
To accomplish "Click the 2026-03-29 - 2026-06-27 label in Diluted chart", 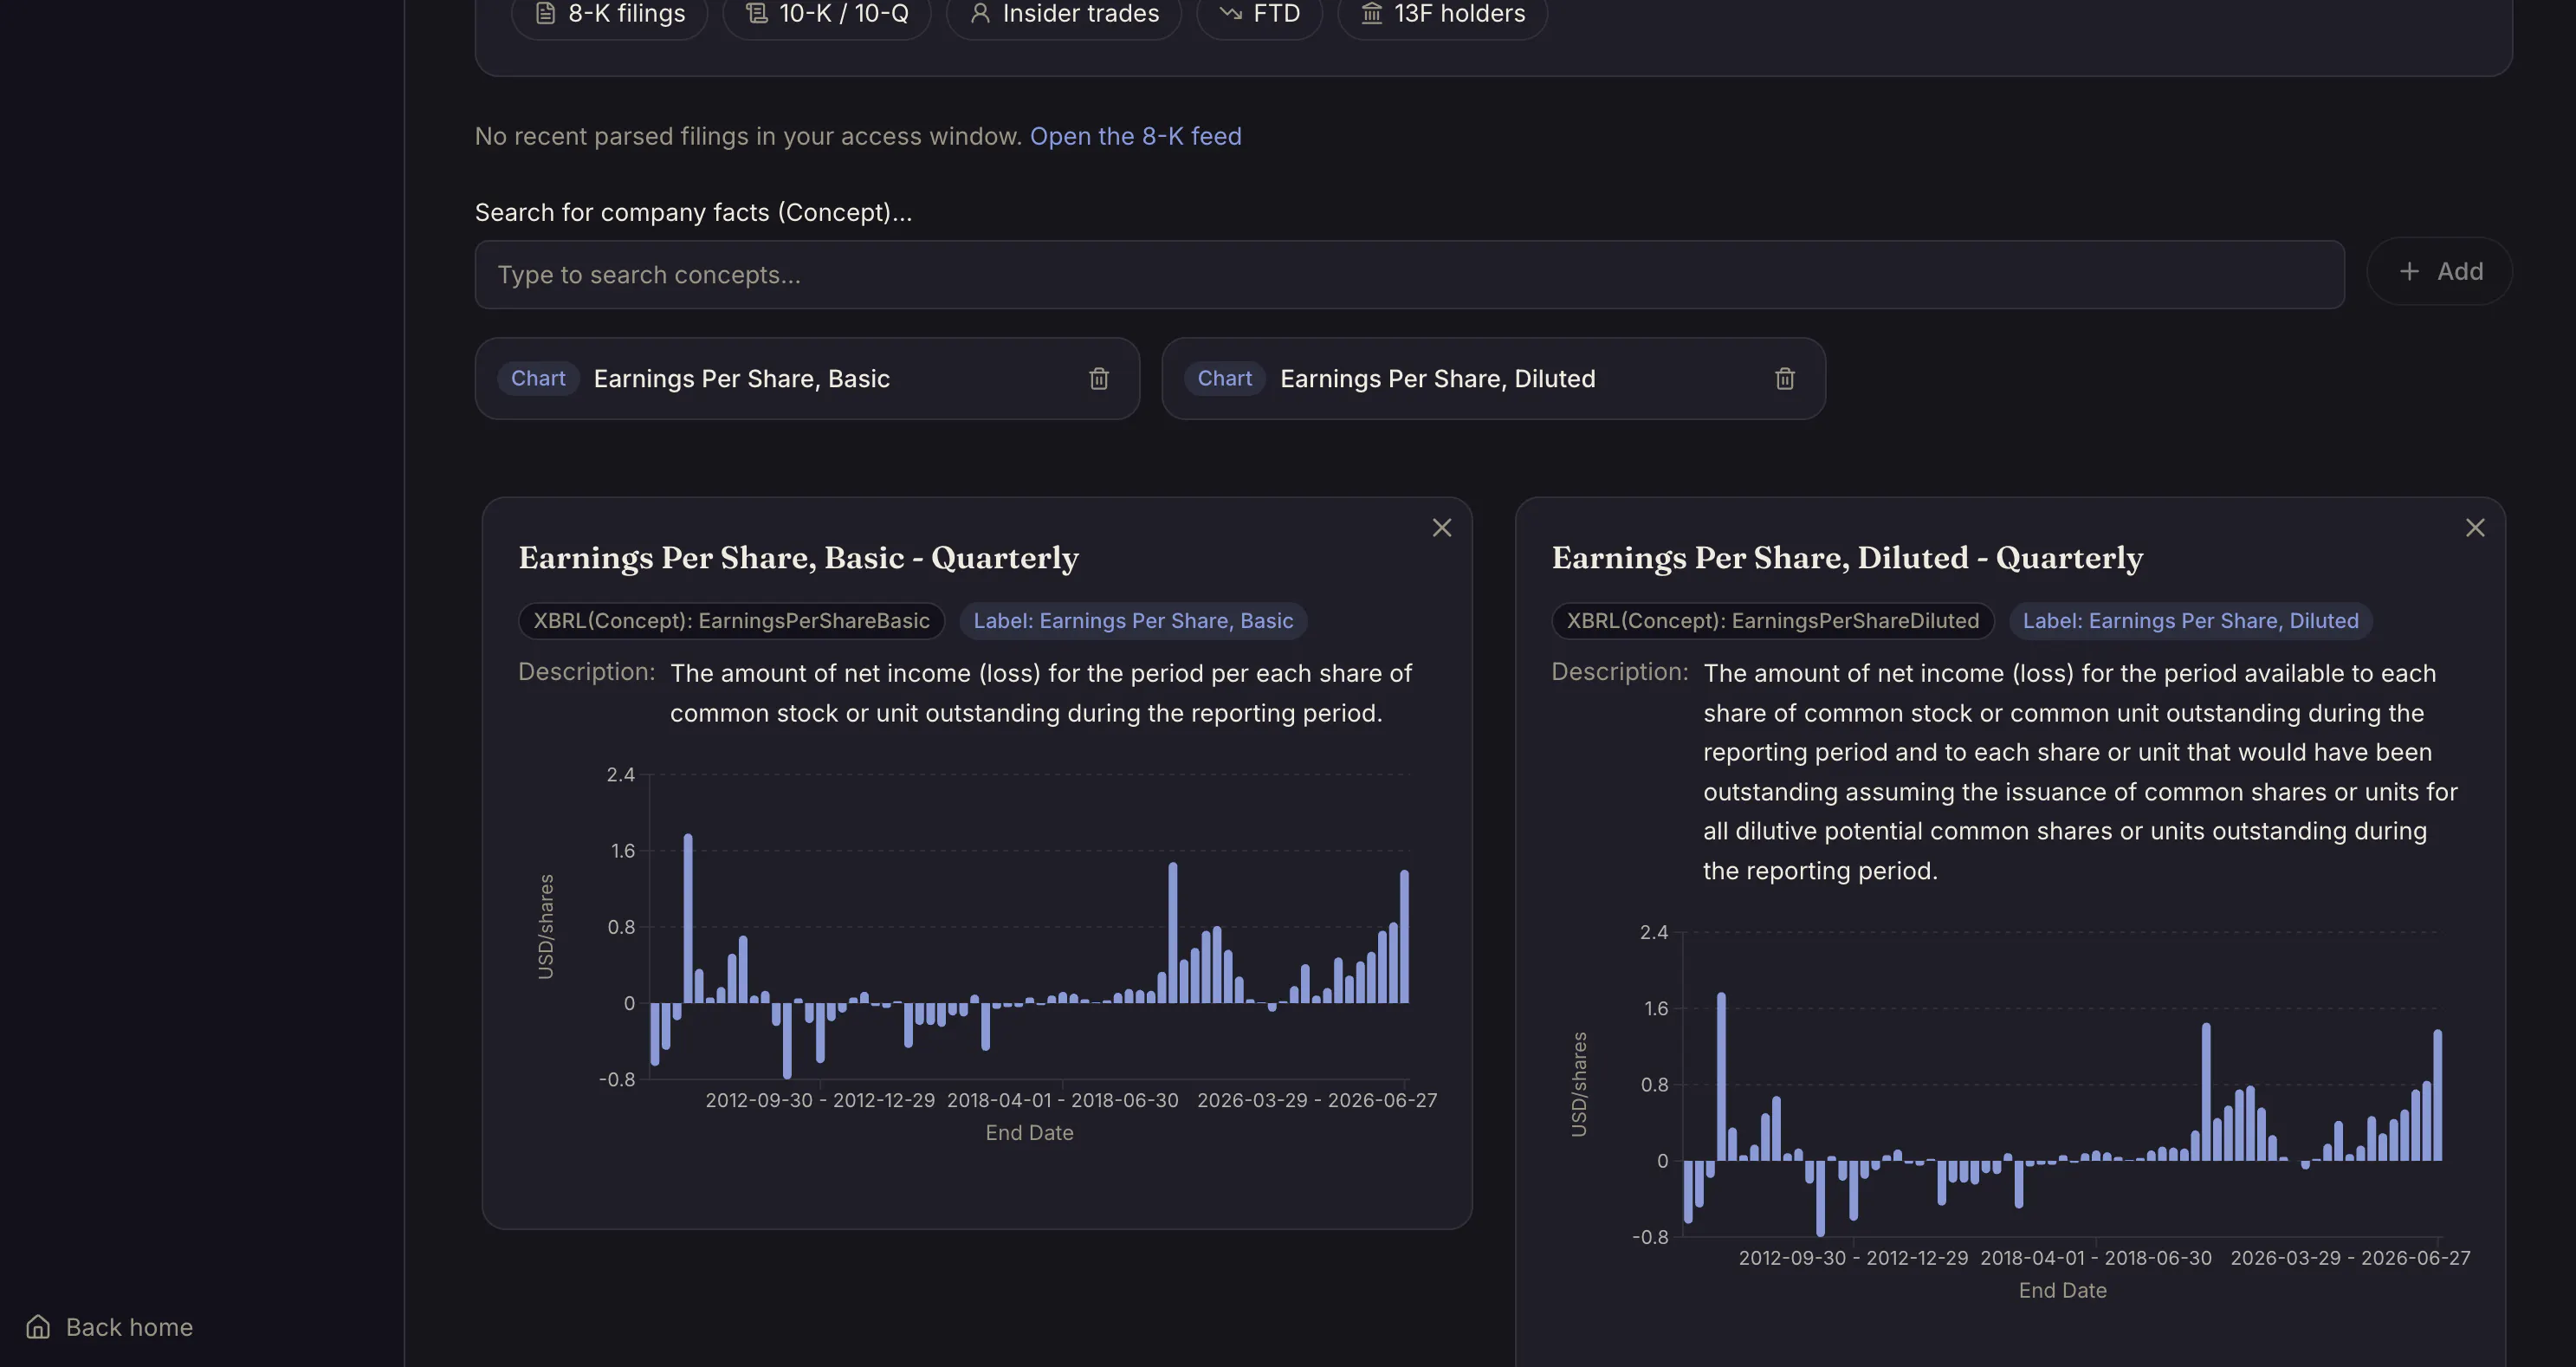I will (x=2350, y=1258).
